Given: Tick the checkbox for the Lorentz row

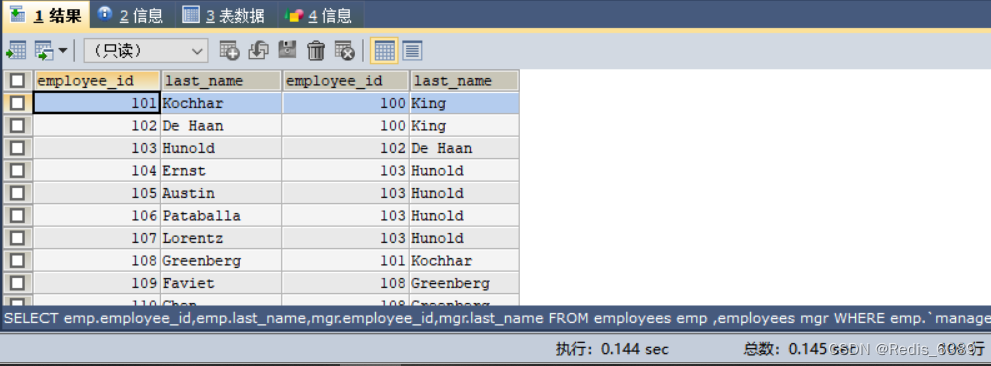Looking at the screenshot, I should (x=17, y=238).
